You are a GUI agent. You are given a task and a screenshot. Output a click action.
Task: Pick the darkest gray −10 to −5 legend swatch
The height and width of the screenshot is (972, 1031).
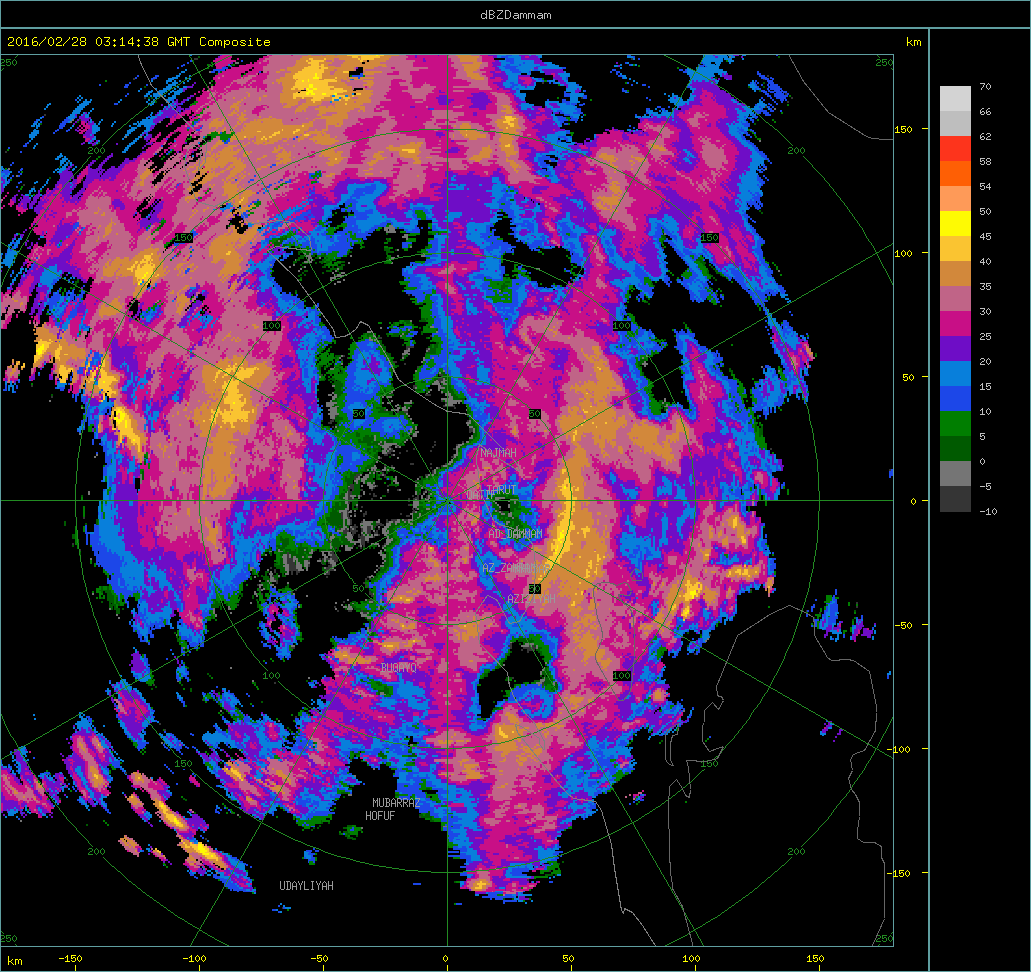pos(955,498)
